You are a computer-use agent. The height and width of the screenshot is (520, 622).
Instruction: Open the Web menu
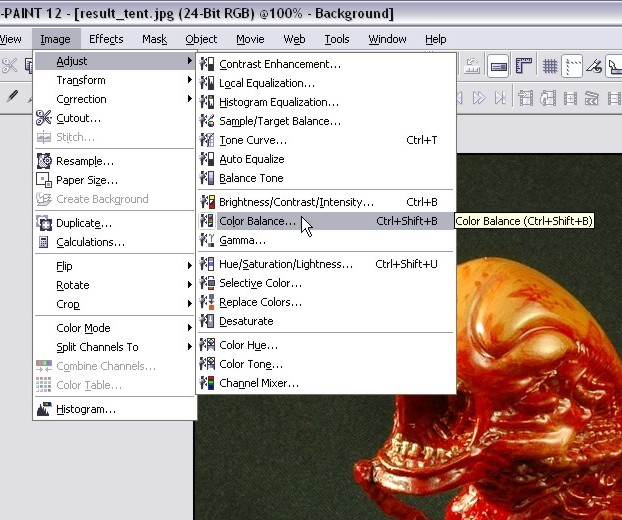coord(294,39)
